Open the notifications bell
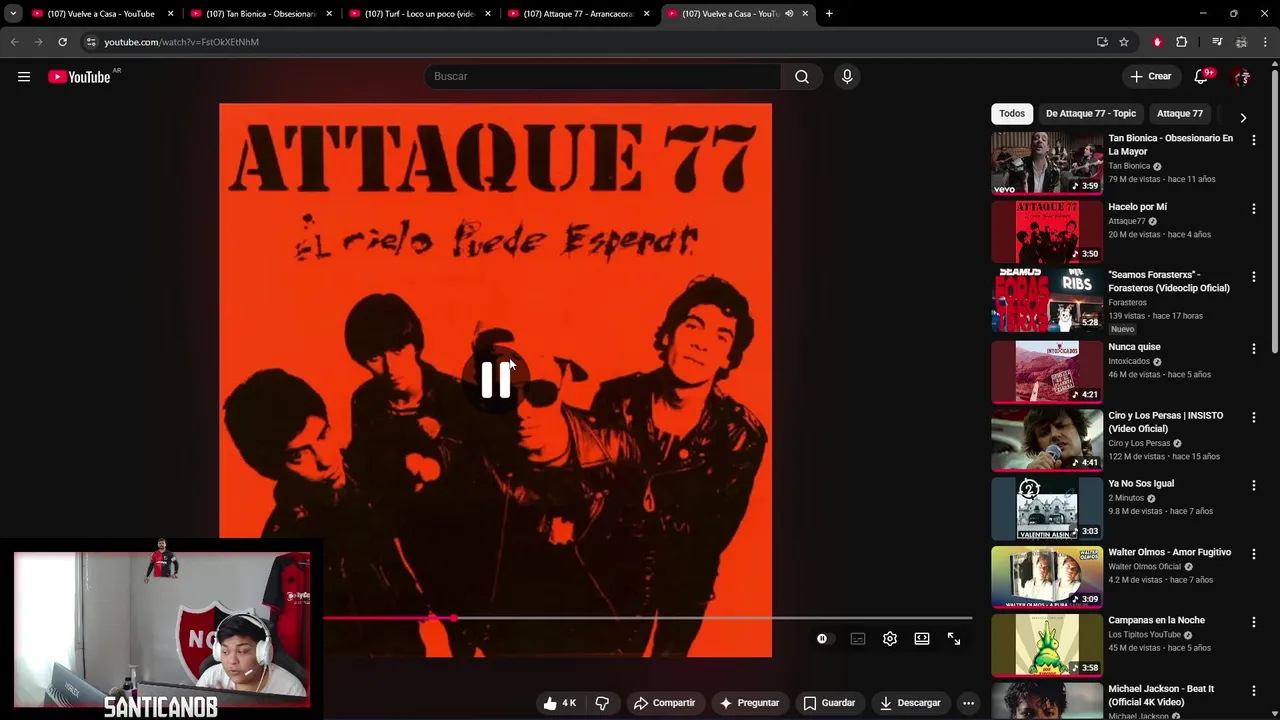This screenshot has width=1280, height=720. pos(1201,77)
